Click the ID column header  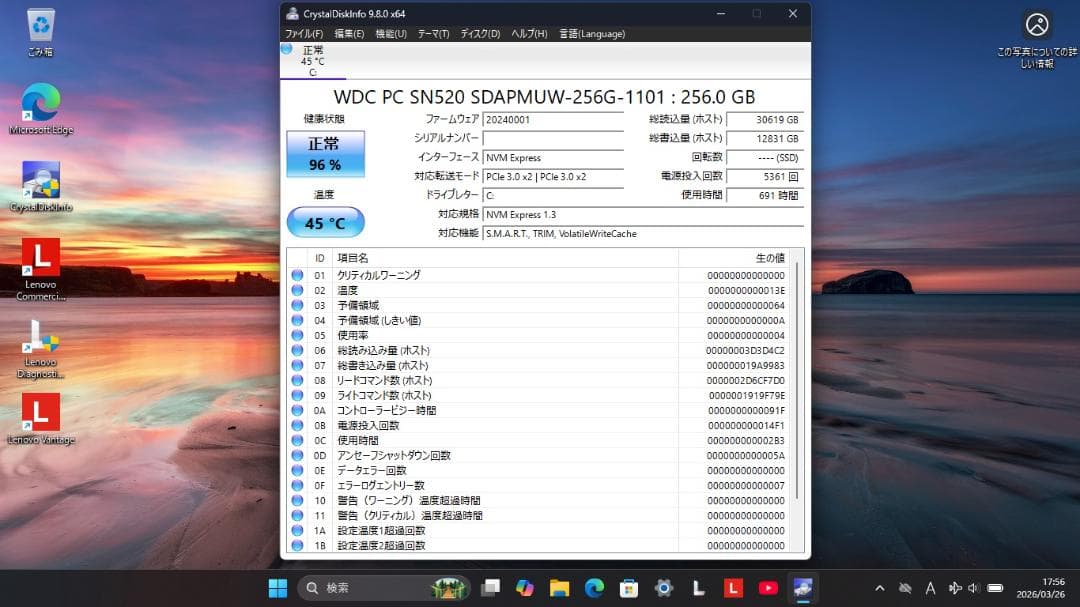tap(320, 258)
